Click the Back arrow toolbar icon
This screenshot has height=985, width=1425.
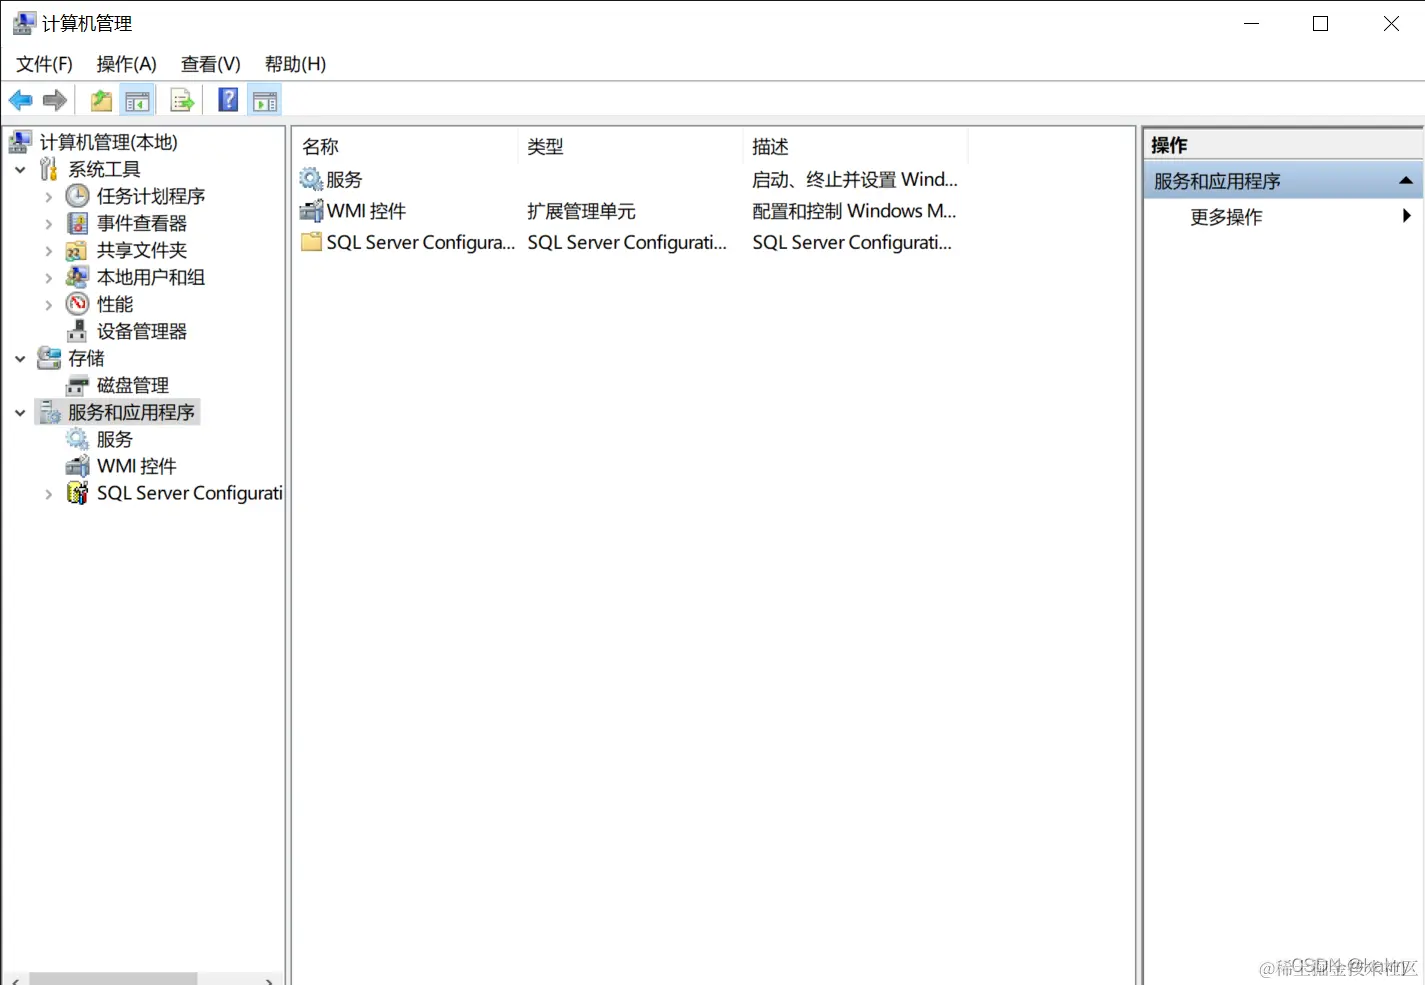pyautogui.click(x=20, y=100)
